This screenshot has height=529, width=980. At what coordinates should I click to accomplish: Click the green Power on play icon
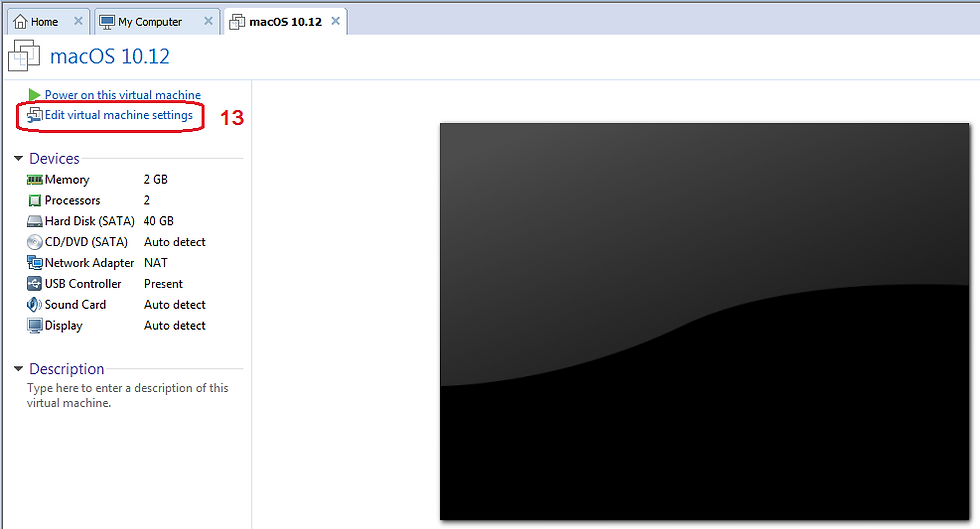click(34, 95)
